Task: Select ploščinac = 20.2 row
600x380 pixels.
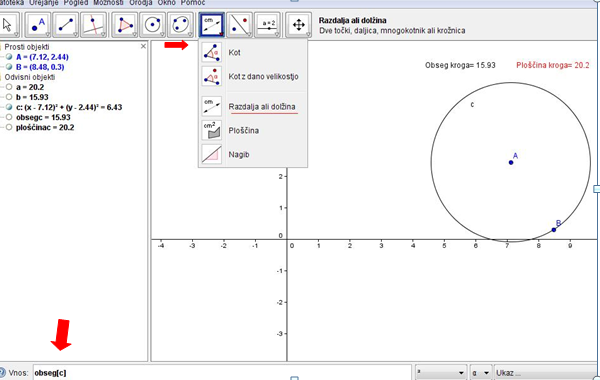Action: pos(45,127)
